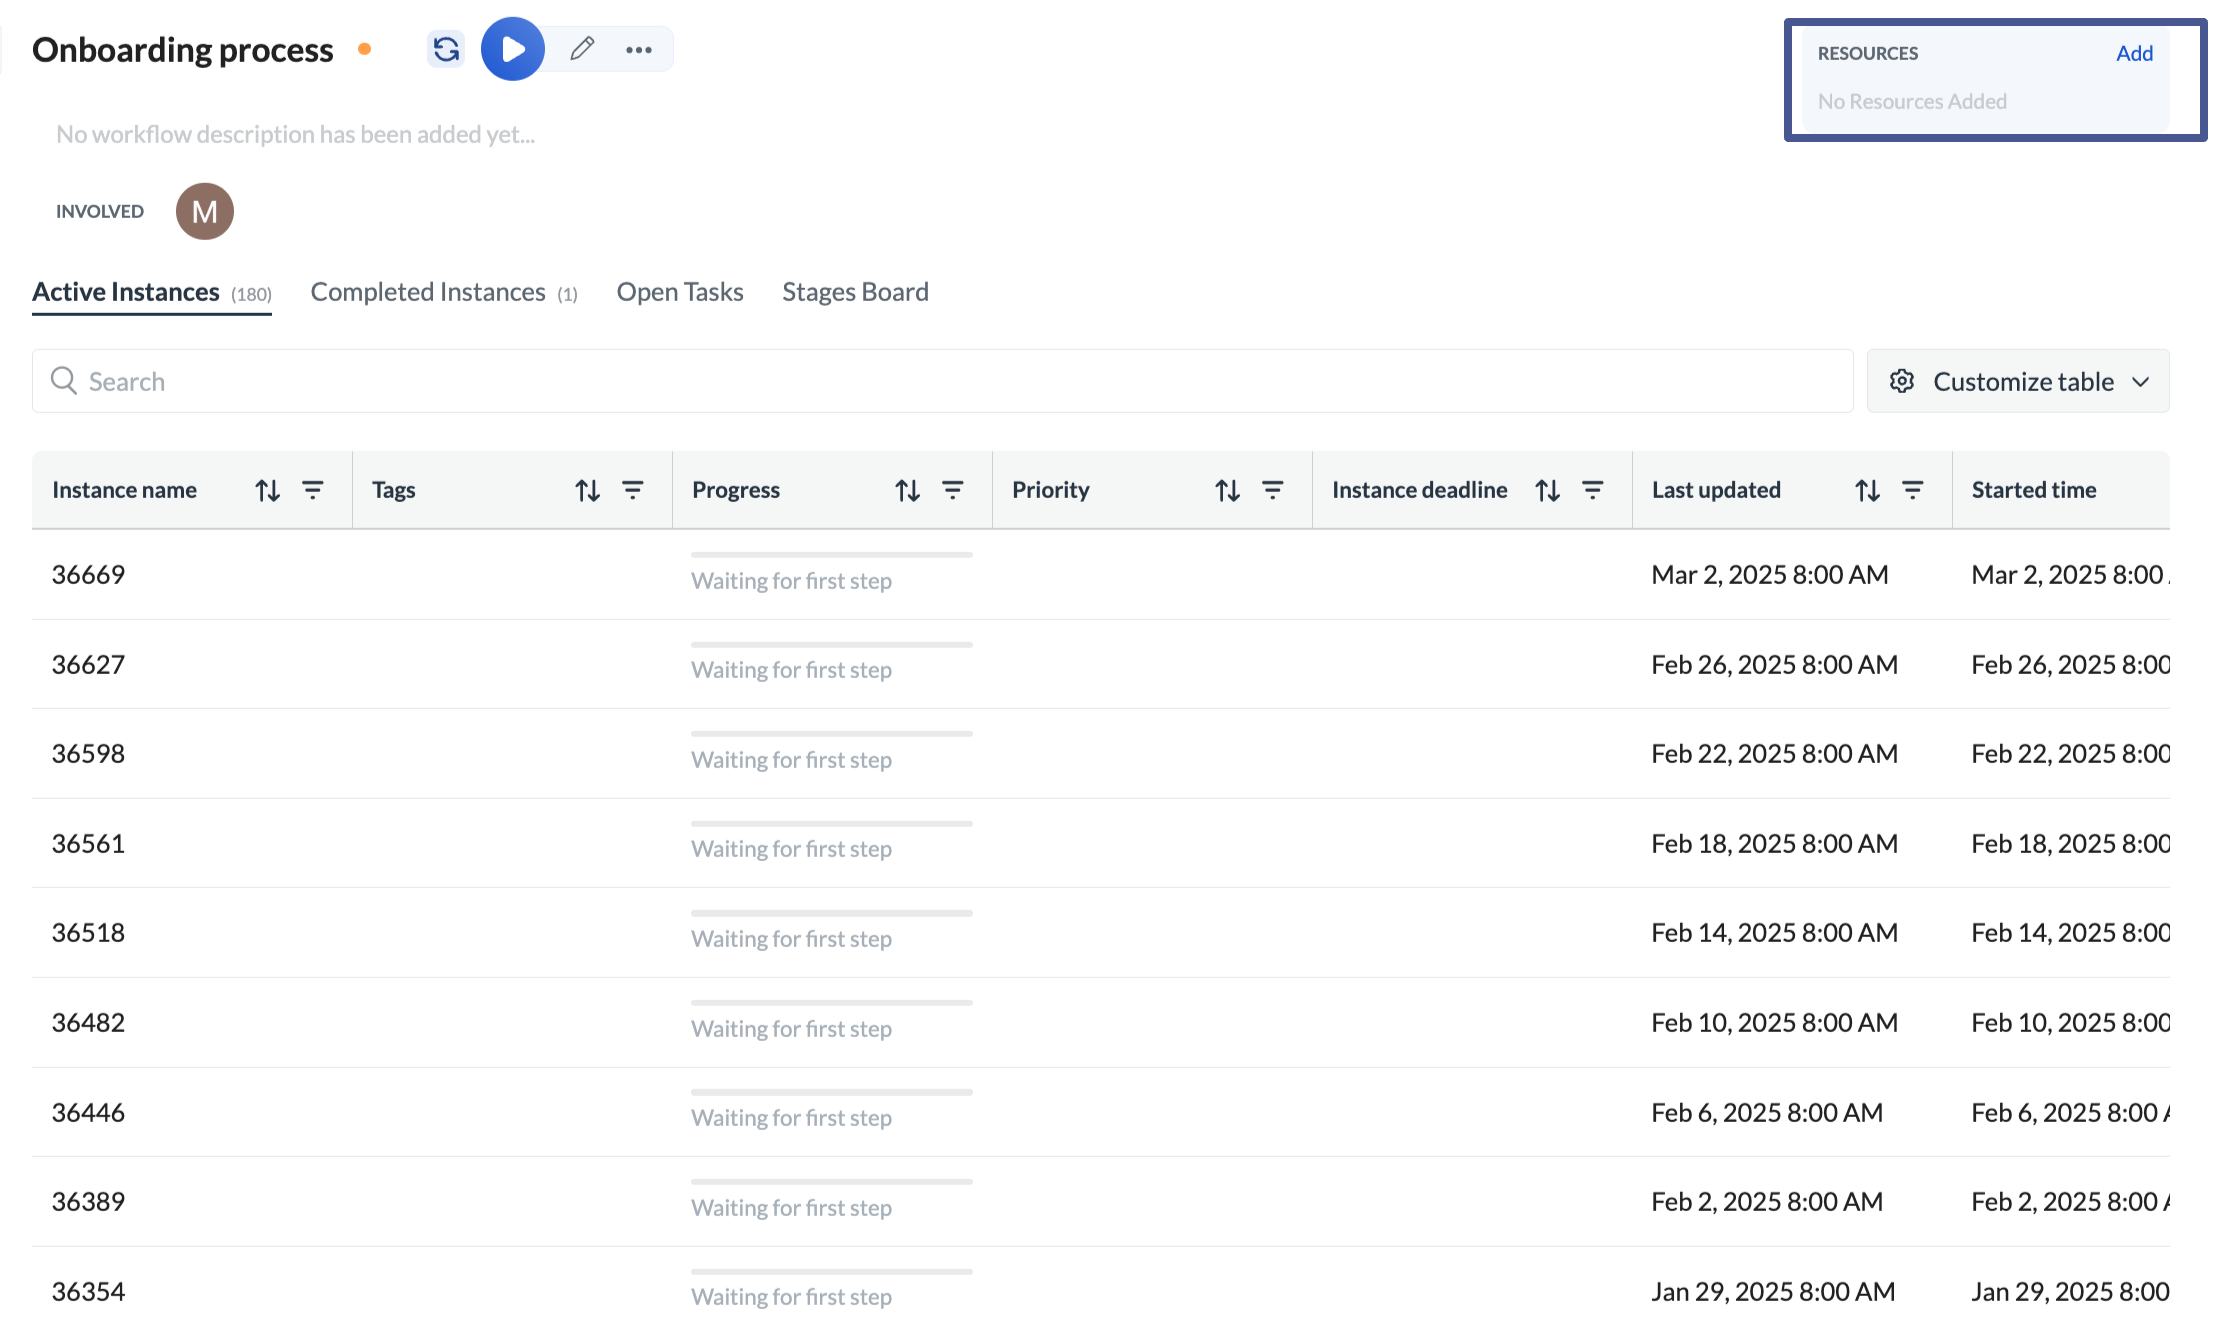Viewport: 2216px width, 1326px height.
Task: Filter the Progress column
Action: [x=953, y=490]
